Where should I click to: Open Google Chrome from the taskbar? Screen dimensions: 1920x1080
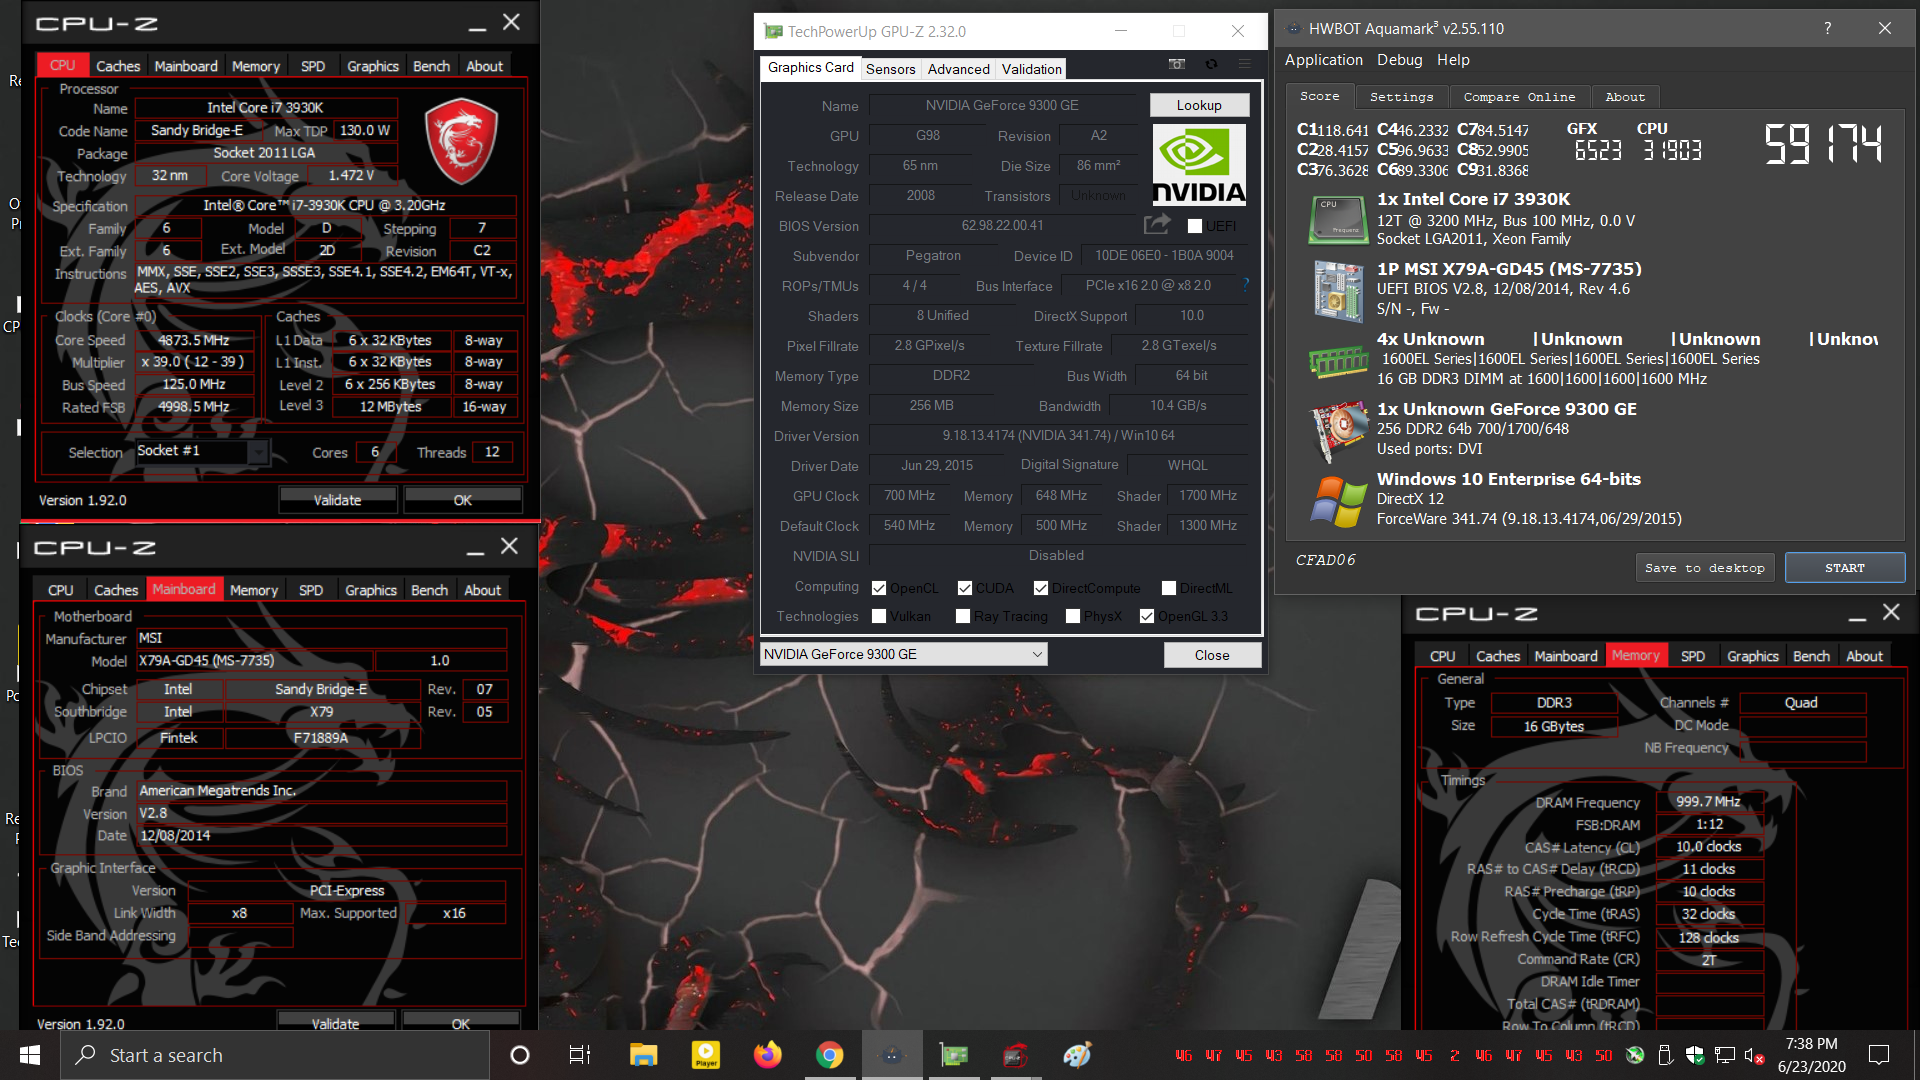pyautogui.click(x=829, y=1055)
